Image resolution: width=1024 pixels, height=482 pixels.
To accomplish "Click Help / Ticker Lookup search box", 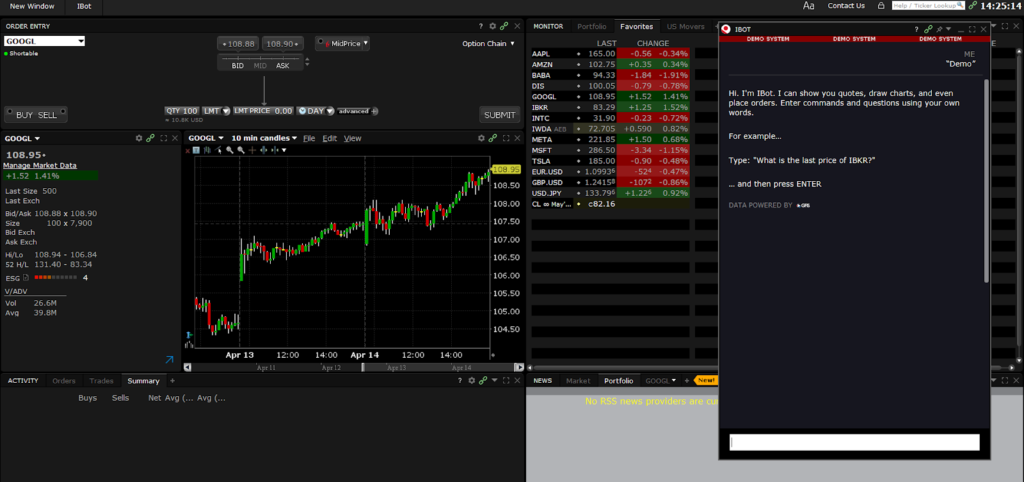I will (x=928, y=5).
